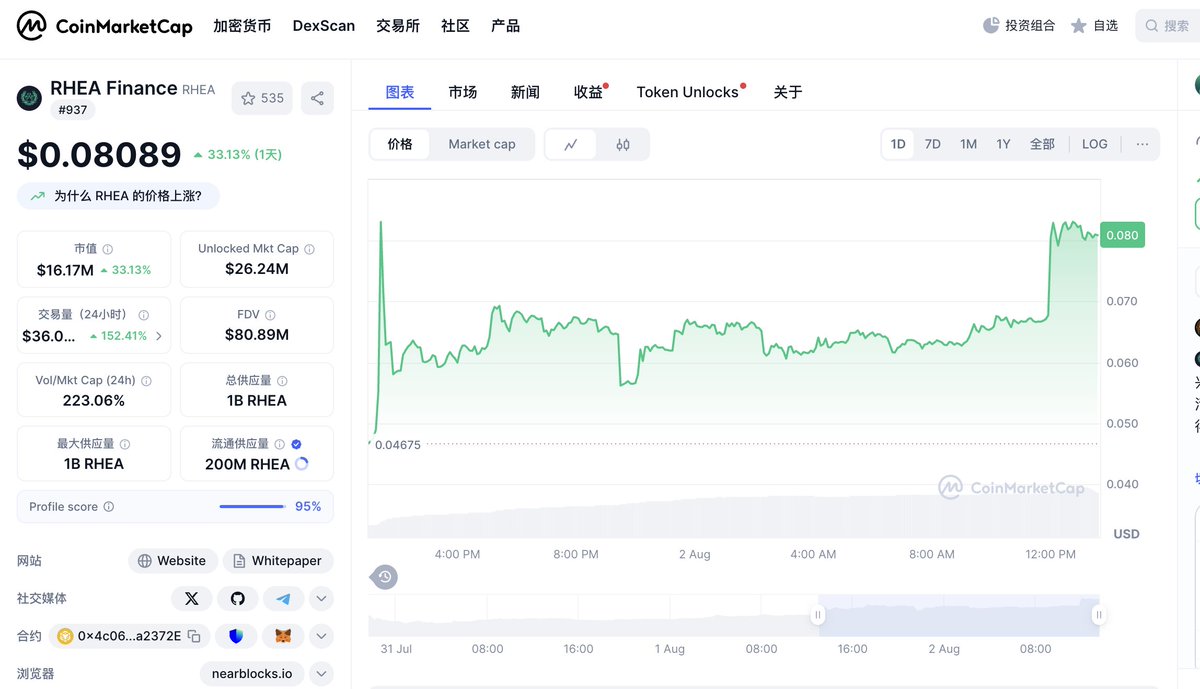Click the 24h volume info icon
1200x689 pixels.
pyautogui.click(x=144, y=314)
